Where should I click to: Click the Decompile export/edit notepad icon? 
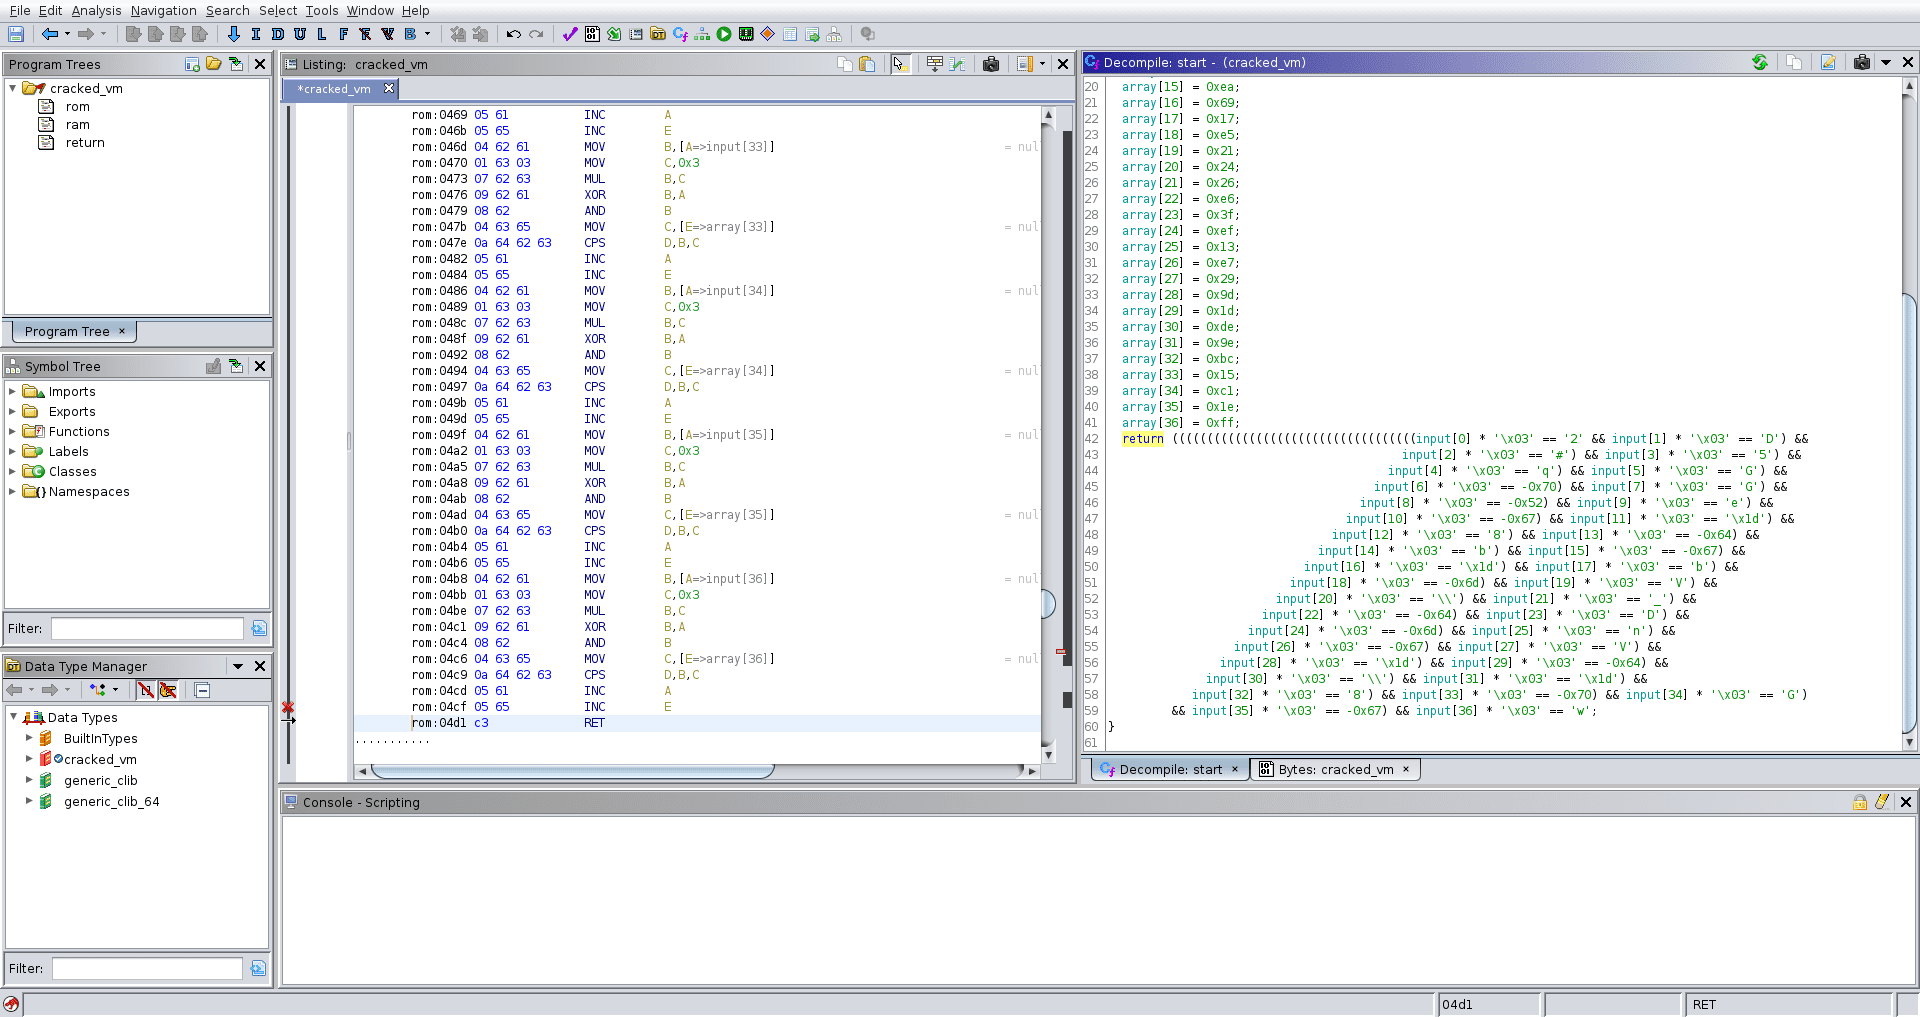[1828, 62]
